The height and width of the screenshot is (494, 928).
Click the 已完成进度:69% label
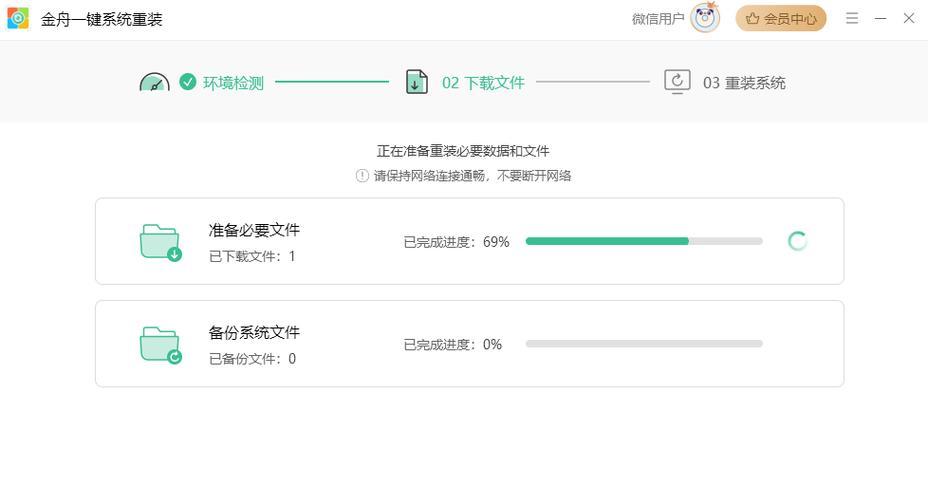pos(456,242)
